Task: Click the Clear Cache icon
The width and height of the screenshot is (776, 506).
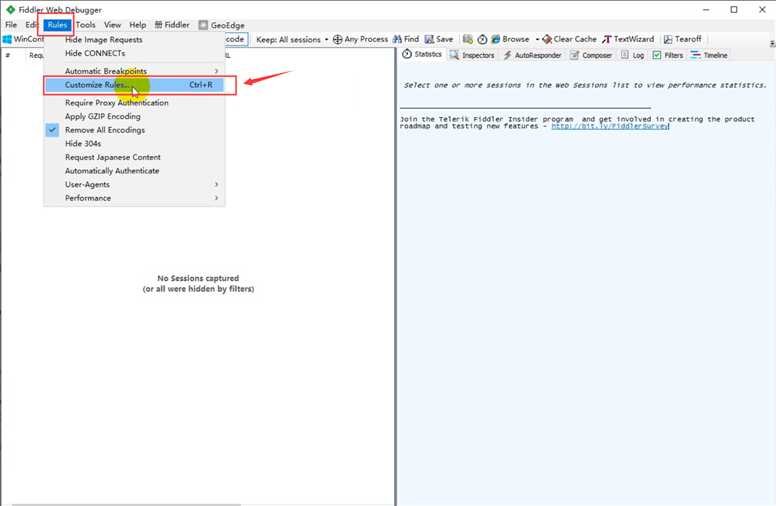Action: (547, 39)
